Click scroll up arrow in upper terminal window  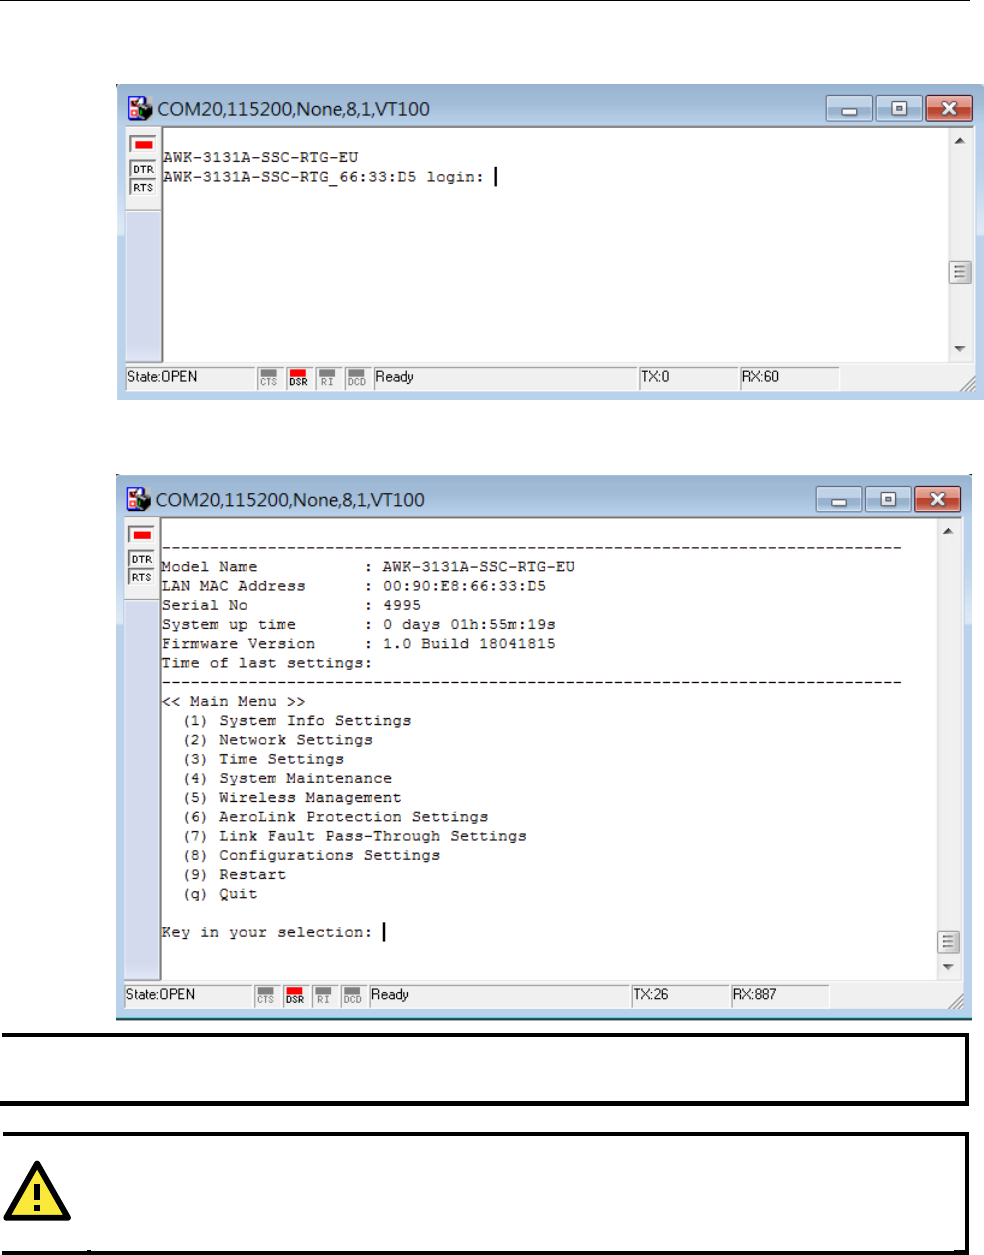tap(960, 141)
